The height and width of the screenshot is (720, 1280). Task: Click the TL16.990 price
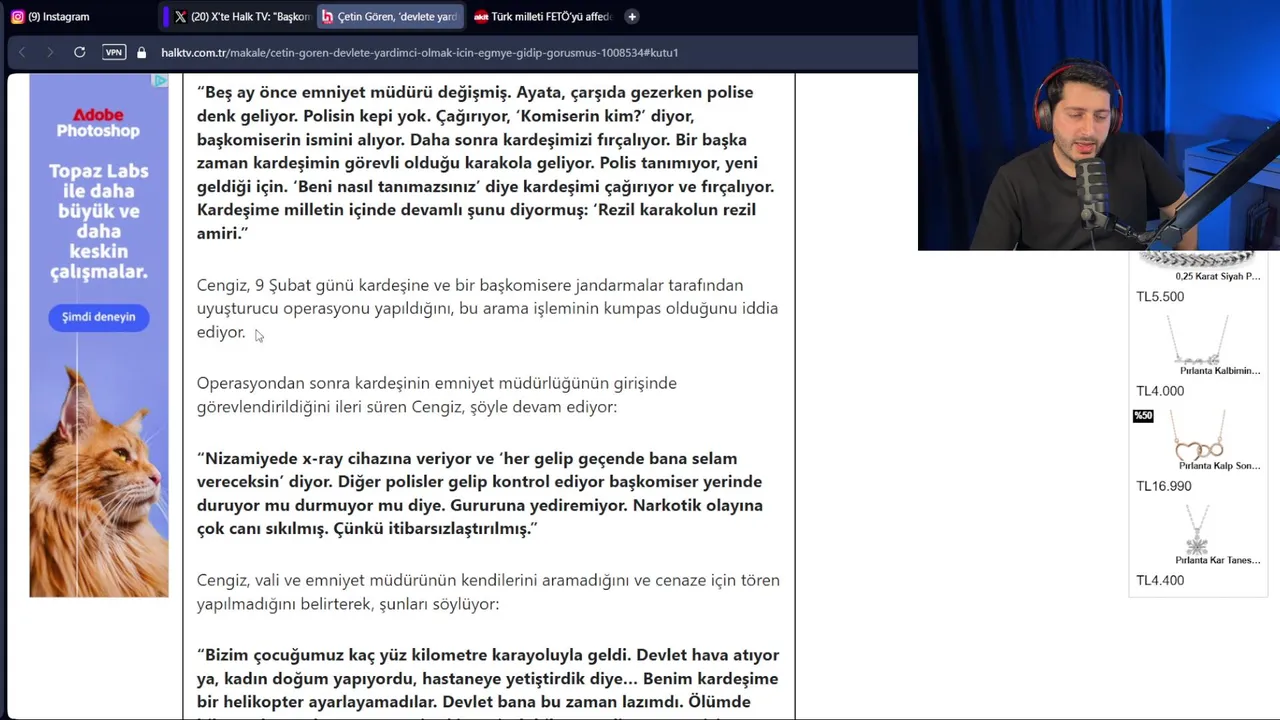pos(1164,486)
